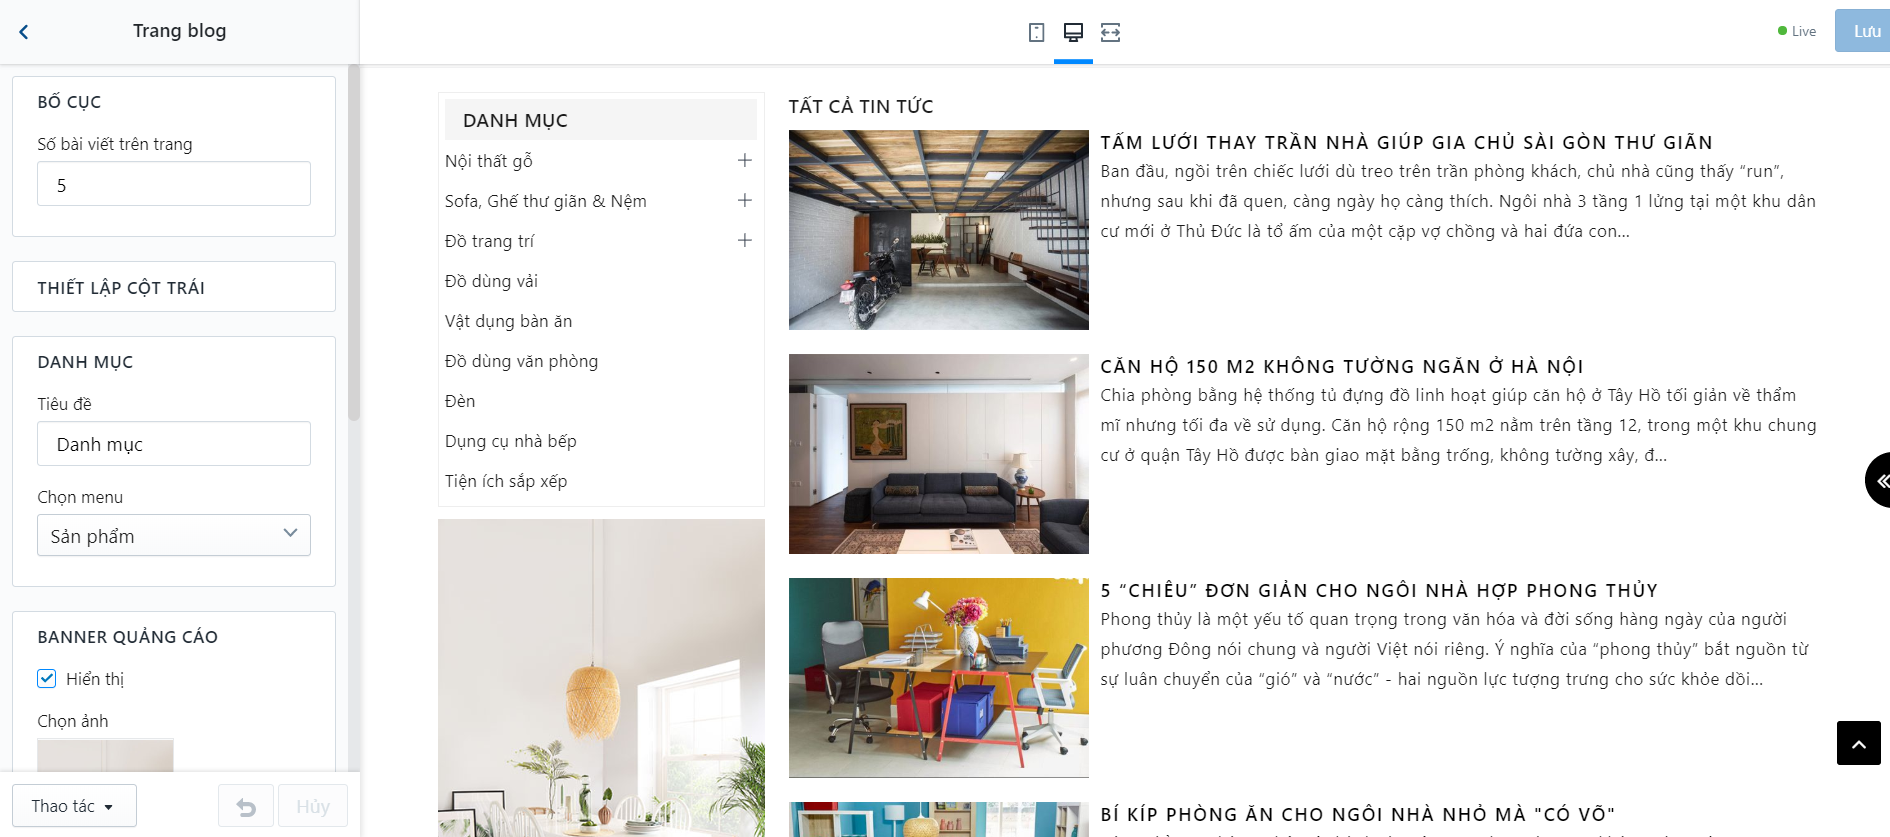The height and width of the screenshot is (837, 1890).
Task: Expand Sofa, Ghế thư giãn & Nệm category
Action: tap(744, 200)
